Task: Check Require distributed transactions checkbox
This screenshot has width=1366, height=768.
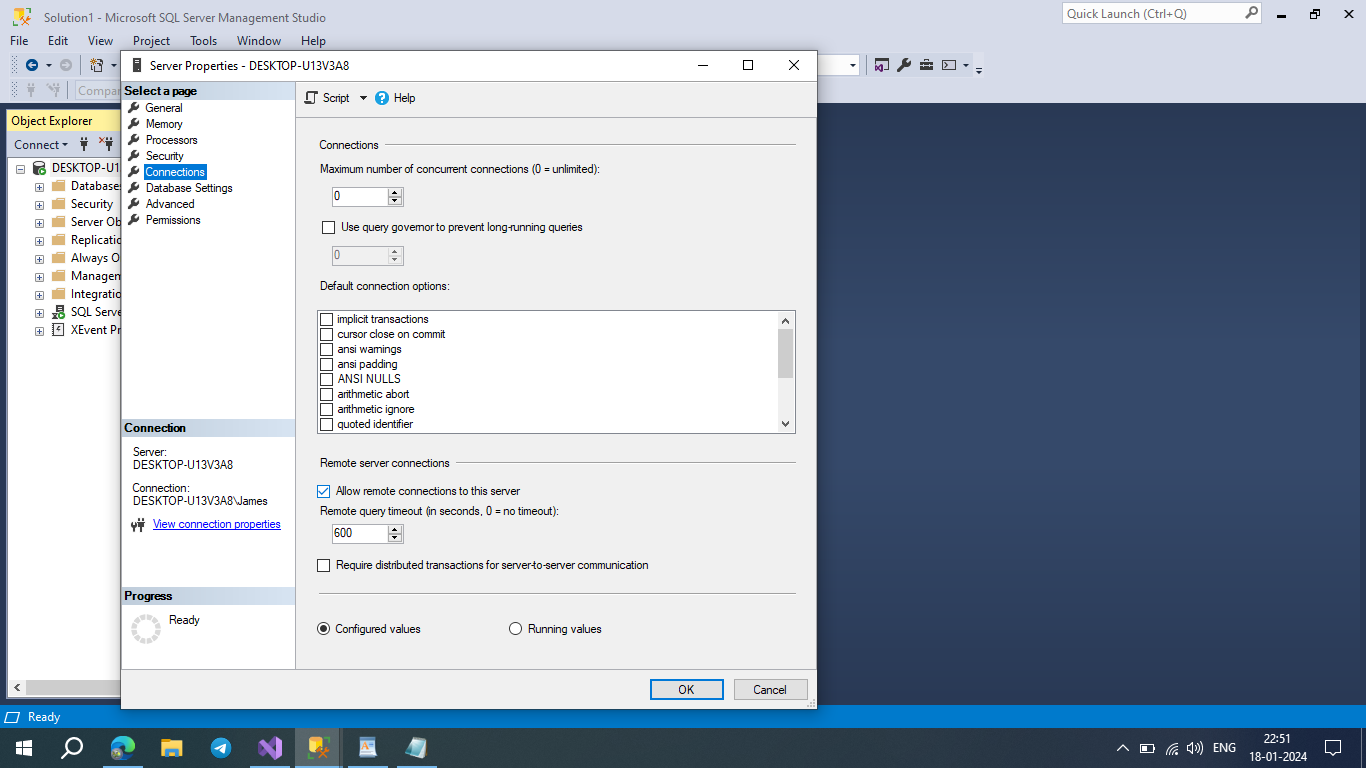Action: point(323,565)
